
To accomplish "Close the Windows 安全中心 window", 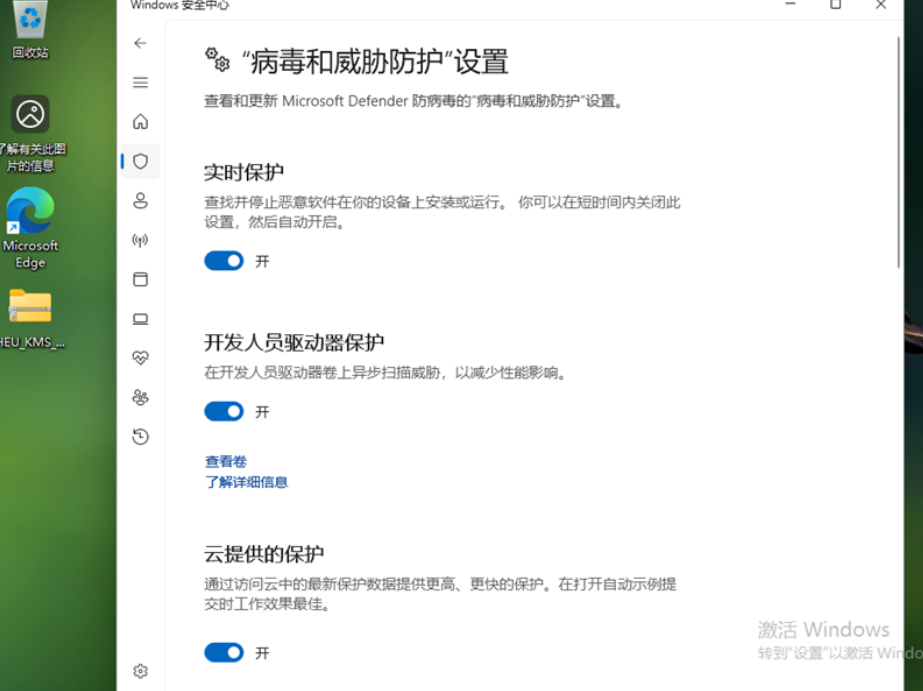I will tap(881, 5).
